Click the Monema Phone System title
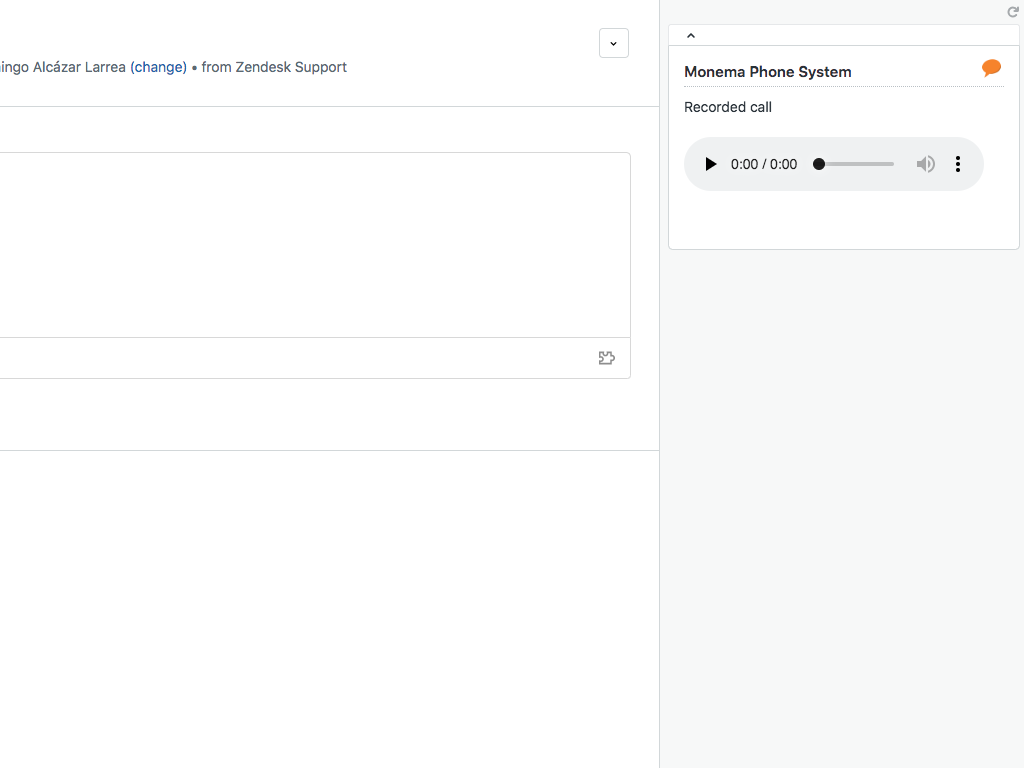 [767, 72]
